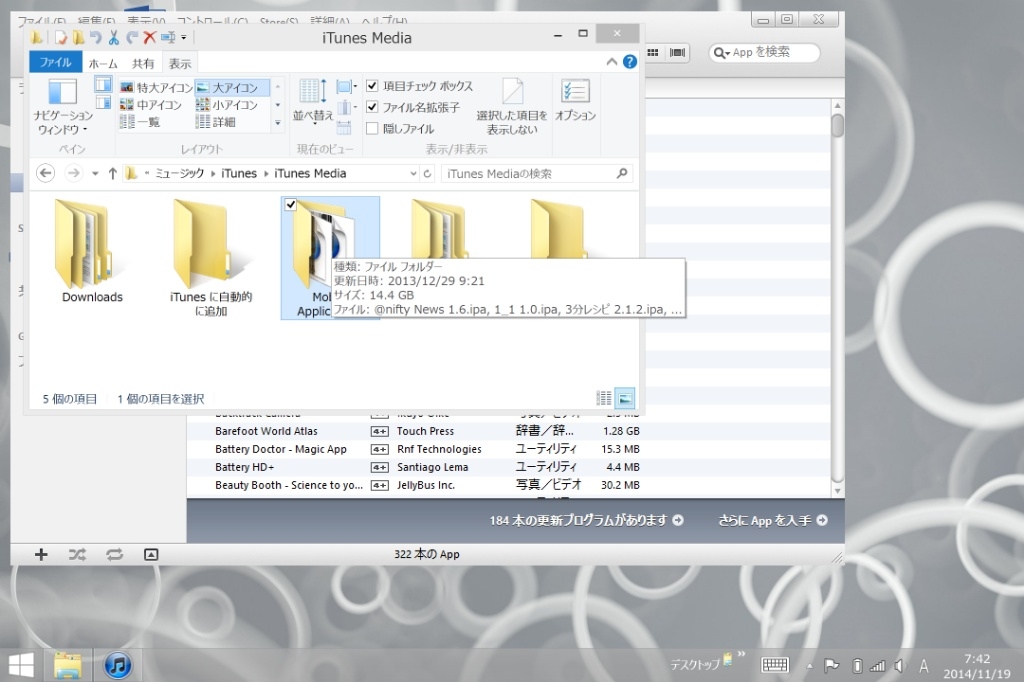Open address bar history dropdown
The width and height of the screenshot is (1024, 682).
413,173
